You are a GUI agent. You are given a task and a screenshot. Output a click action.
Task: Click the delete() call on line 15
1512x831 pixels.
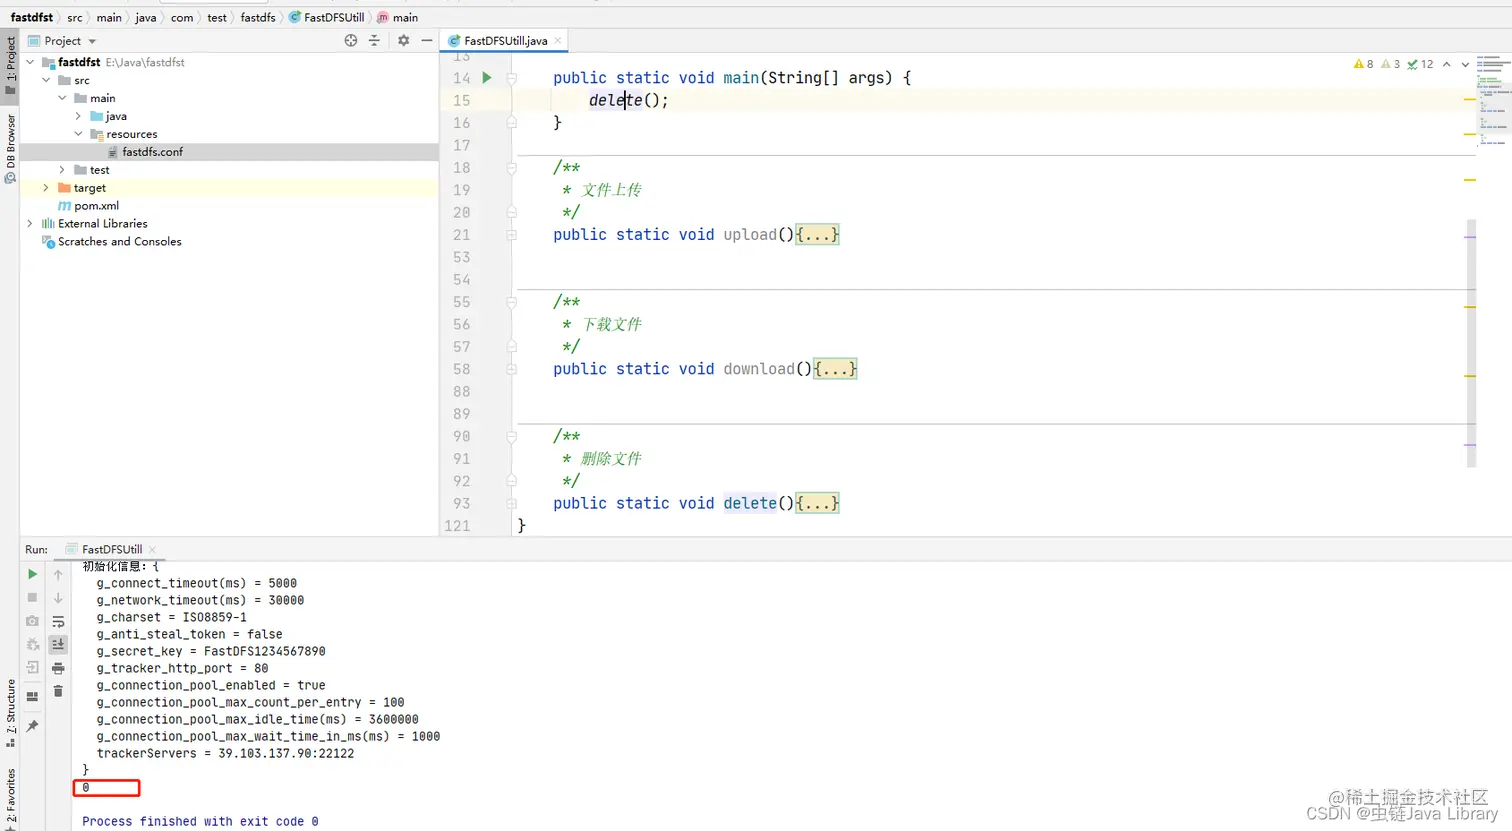628,100
